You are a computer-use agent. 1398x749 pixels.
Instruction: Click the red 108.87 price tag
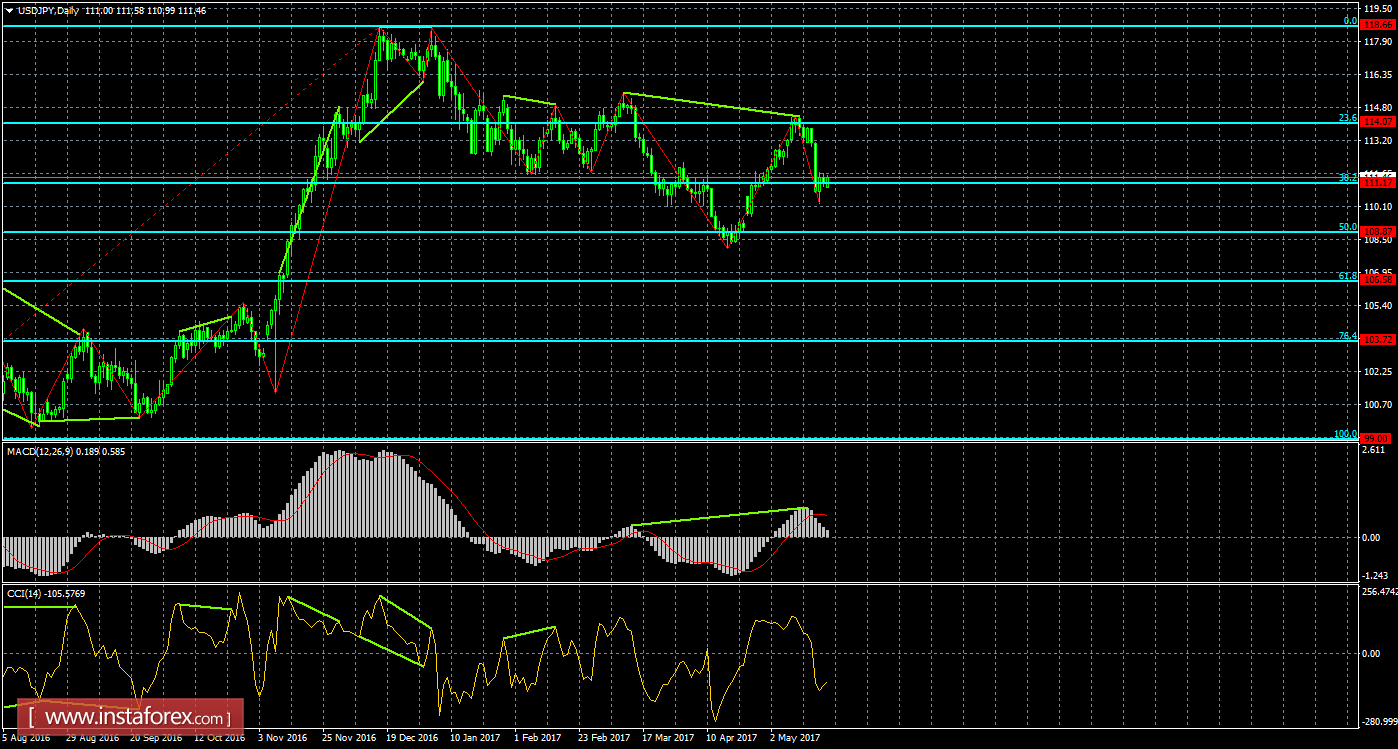tap(1378, 231)
